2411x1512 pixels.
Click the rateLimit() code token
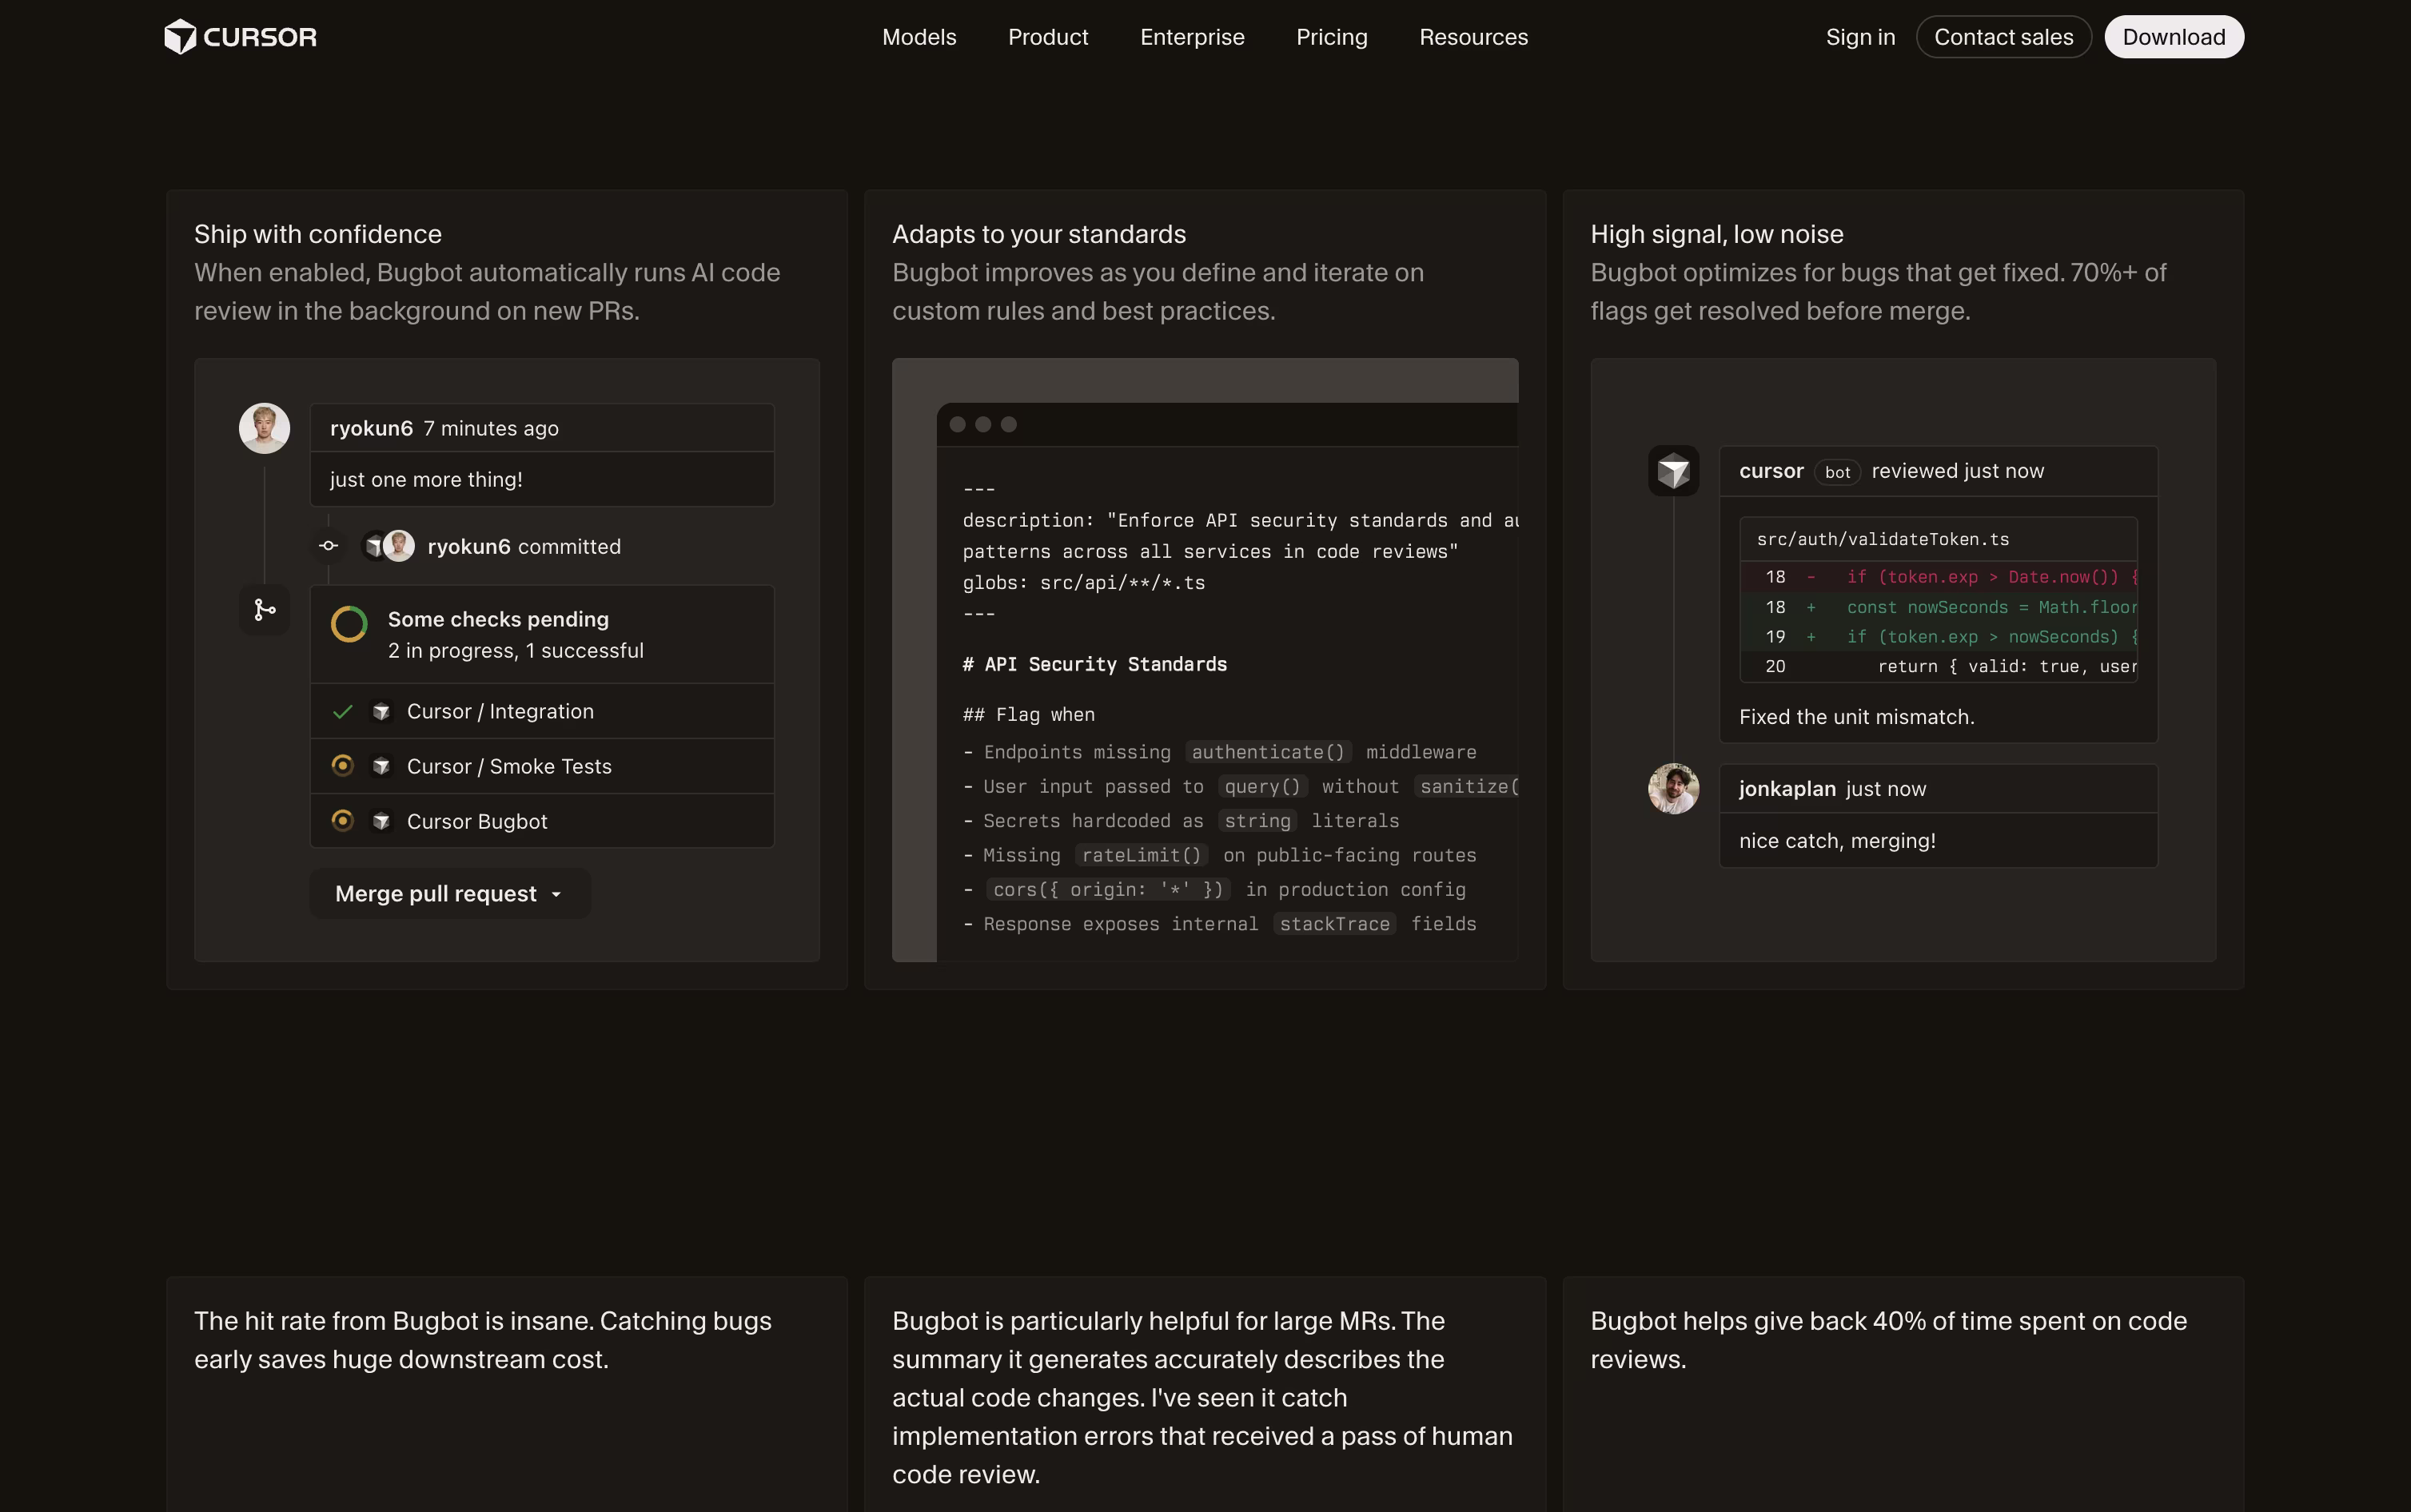(x=1141, y=855)
